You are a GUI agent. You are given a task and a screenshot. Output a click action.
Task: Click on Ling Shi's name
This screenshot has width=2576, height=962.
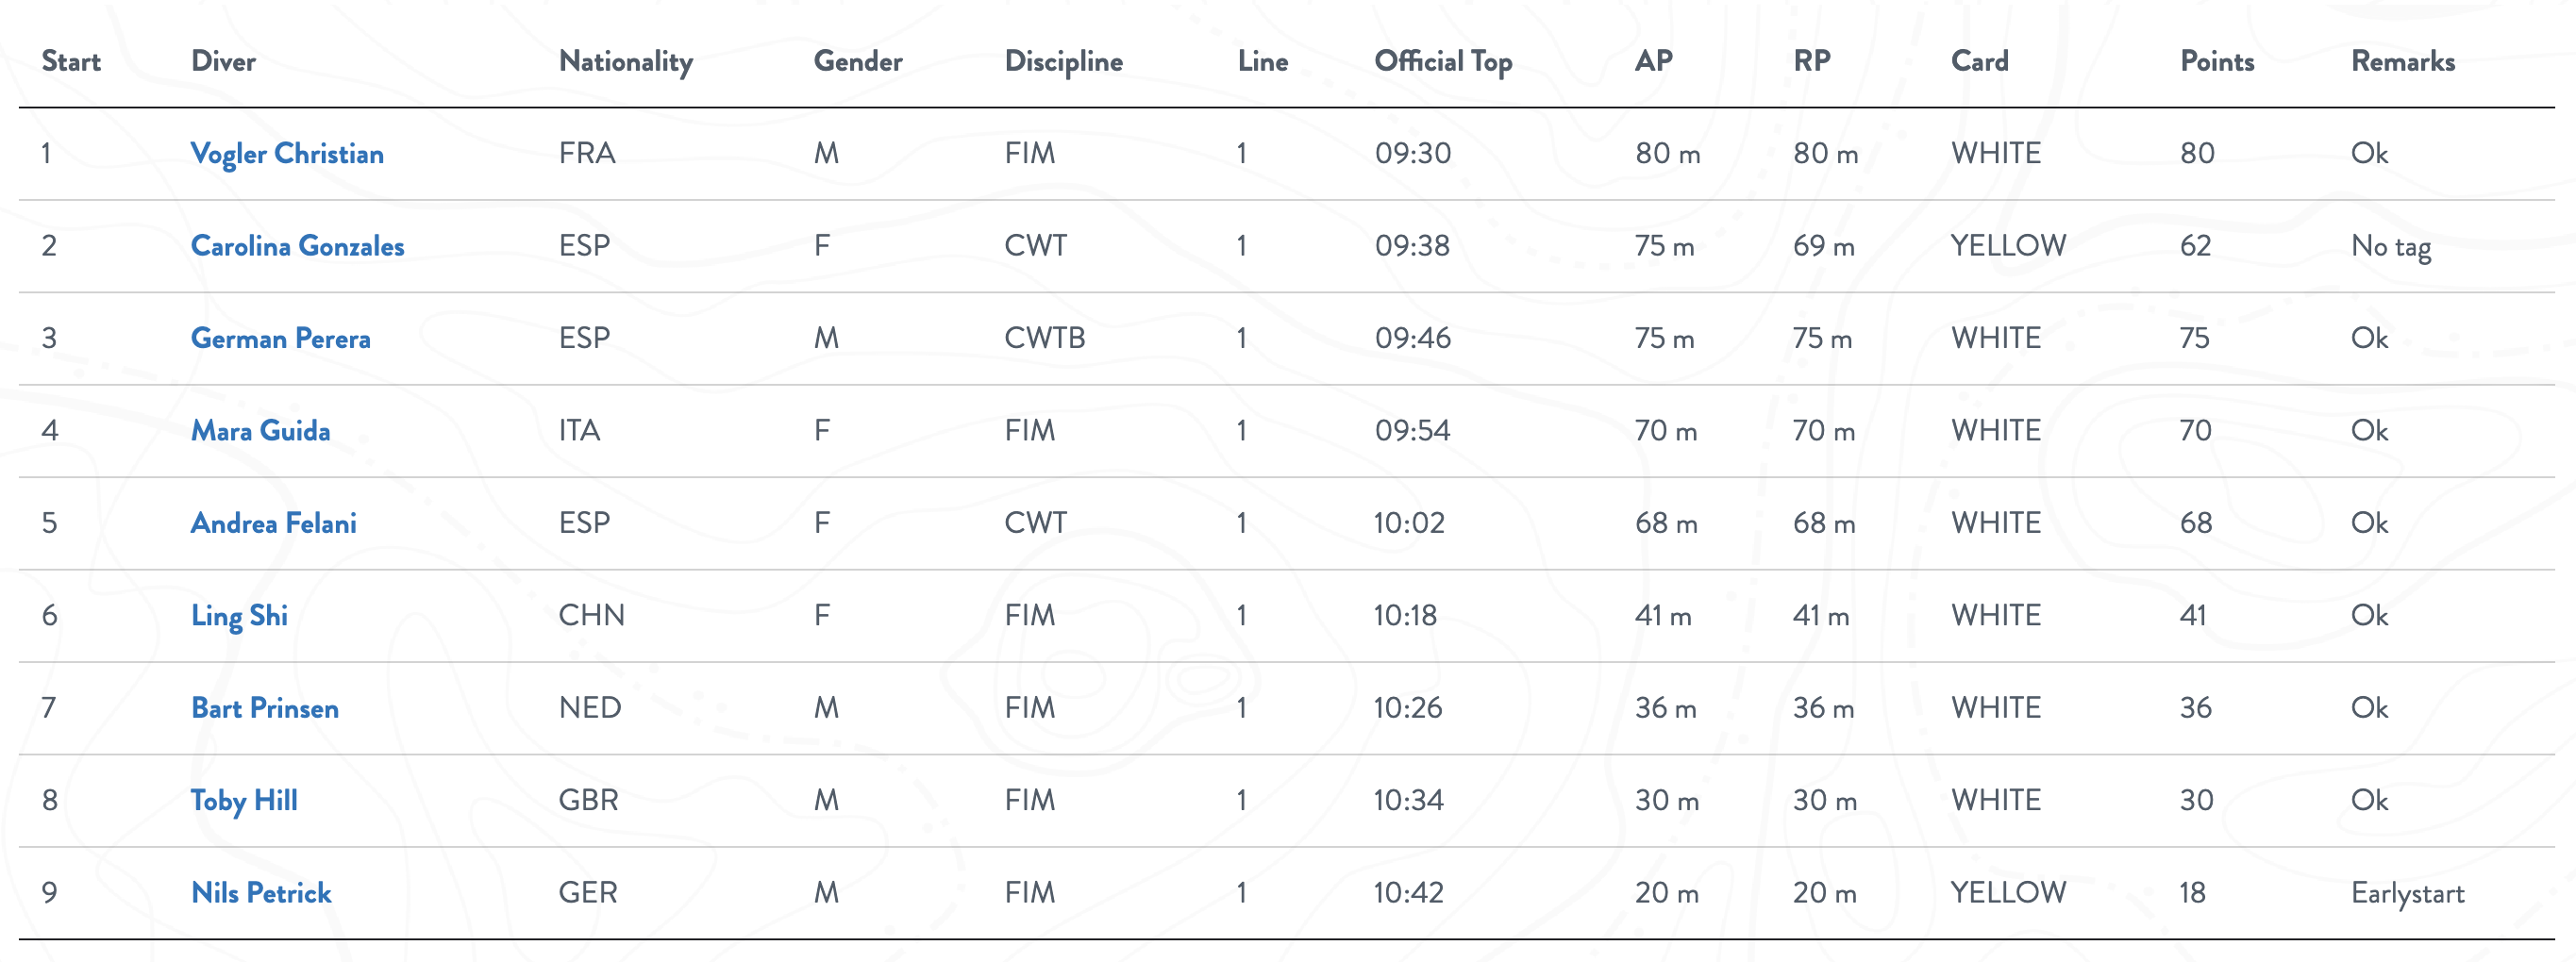tap(239, 616)
